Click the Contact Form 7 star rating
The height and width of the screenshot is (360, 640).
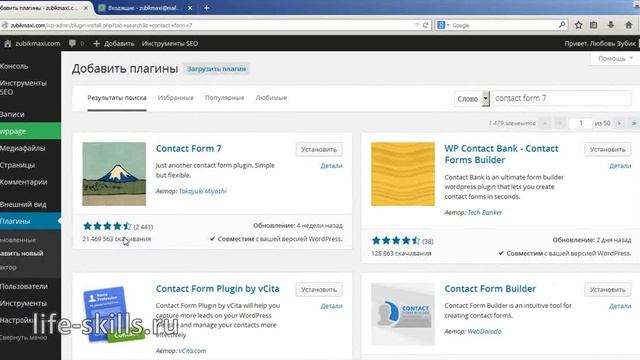(x=107, y=226)
